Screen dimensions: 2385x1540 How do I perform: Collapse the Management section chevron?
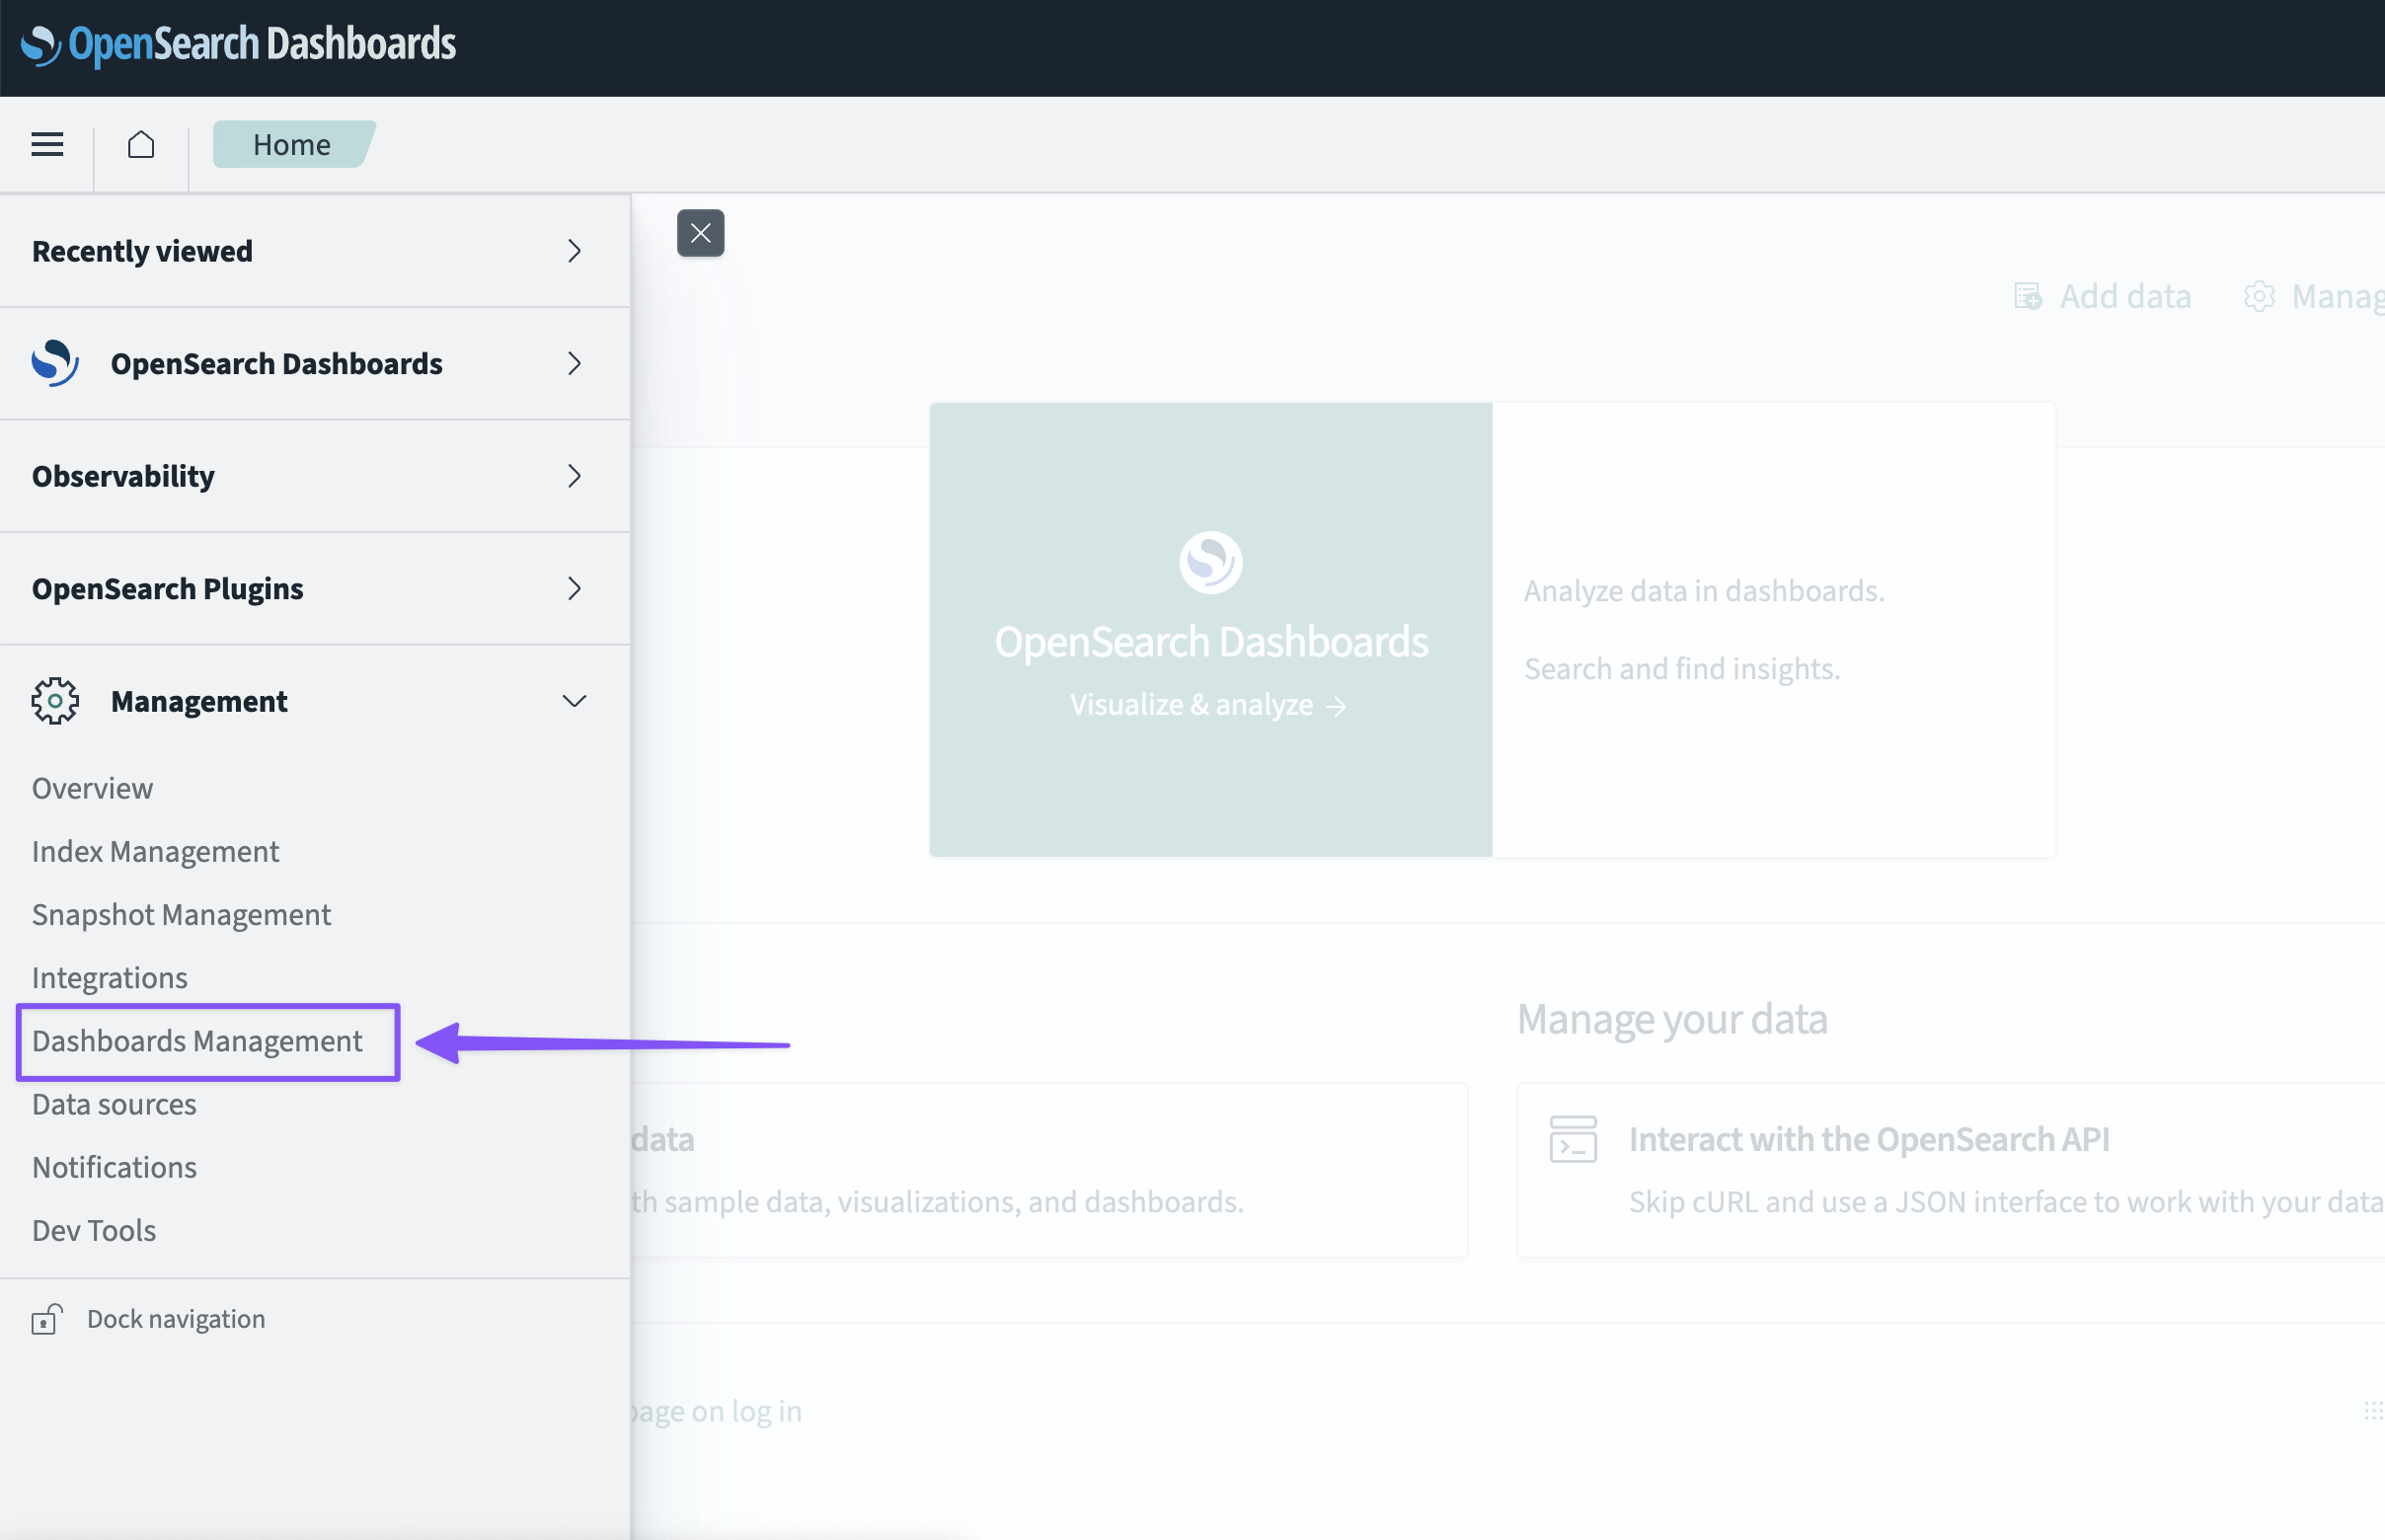(x=574, y=701)
